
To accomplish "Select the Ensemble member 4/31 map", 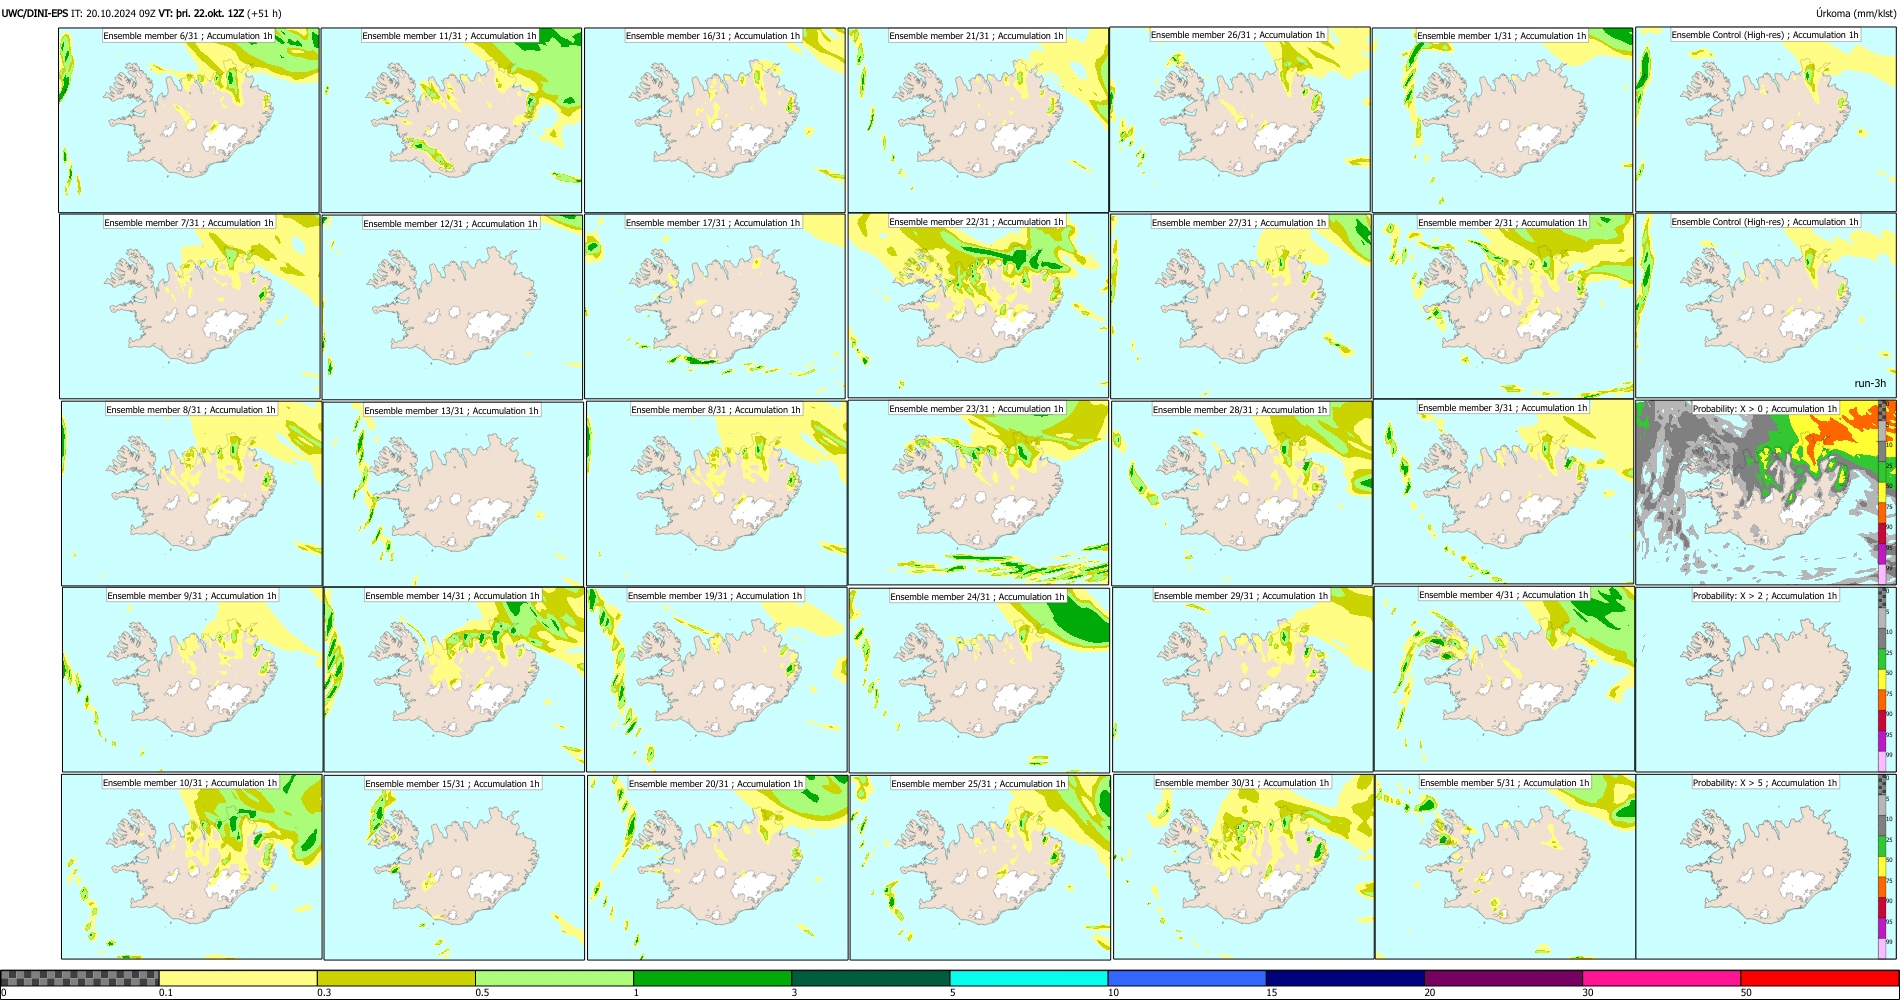I will pyautogui.click(x=1505, y=678).
